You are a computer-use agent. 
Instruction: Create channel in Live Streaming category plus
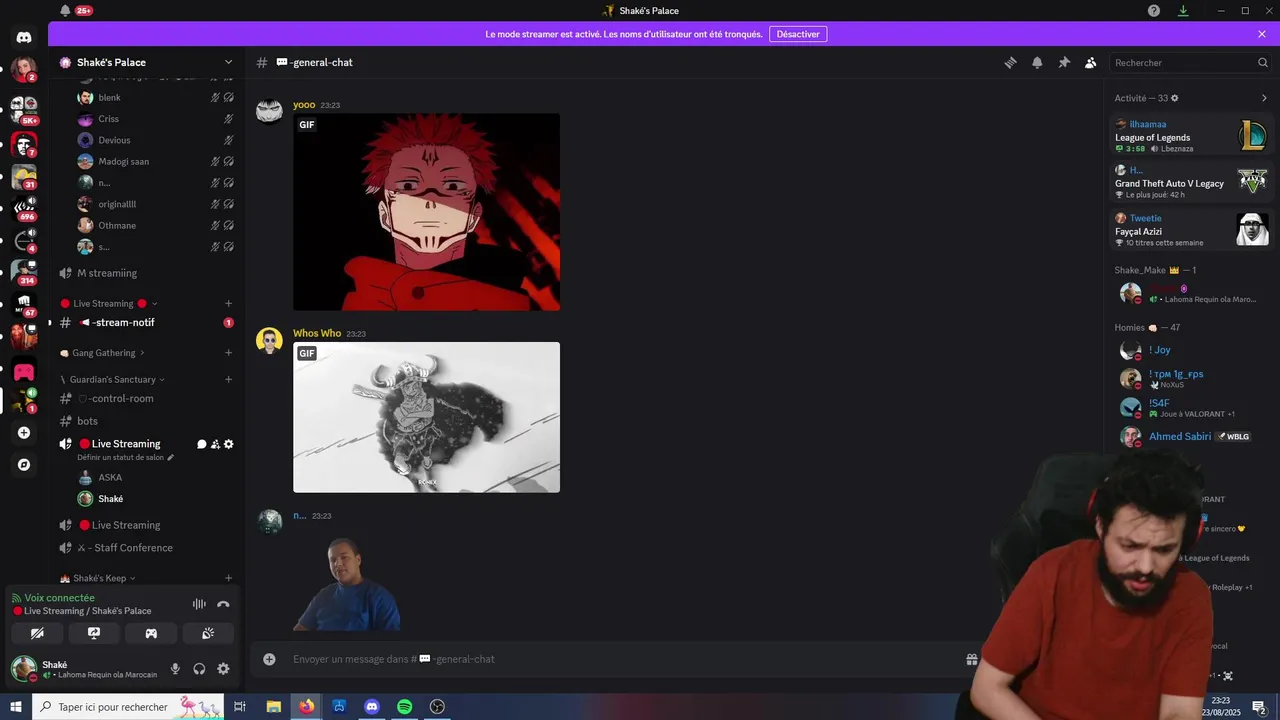(x=228, y=303)
